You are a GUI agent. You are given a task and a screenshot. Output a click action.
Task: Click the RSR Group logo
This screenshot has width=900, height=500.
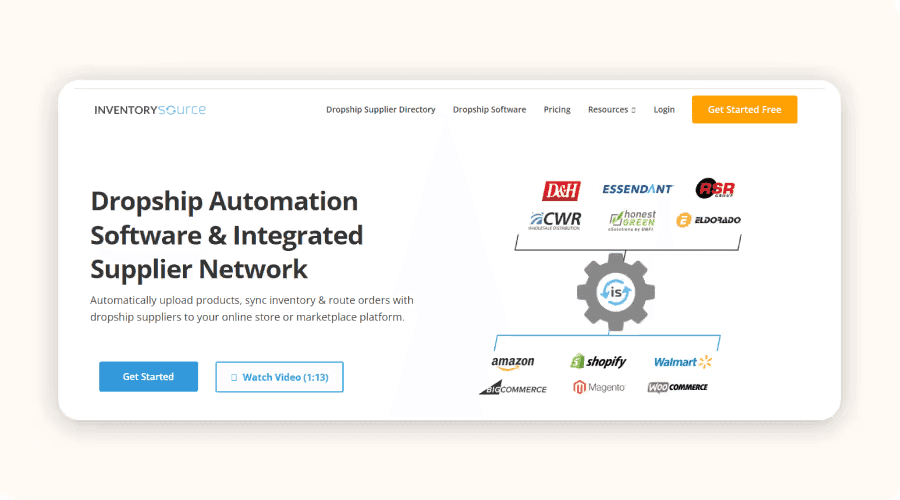coord(715,188)
